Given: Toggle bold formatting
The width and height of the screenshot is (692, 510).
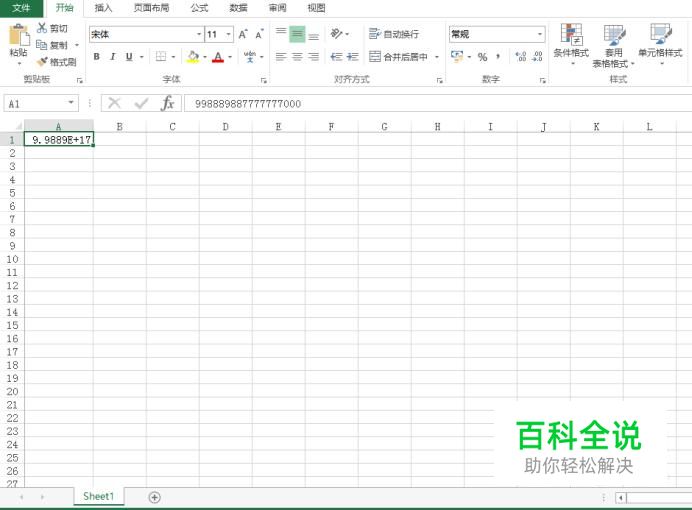Looking at the screenshot, I should (x=97, y=56).
